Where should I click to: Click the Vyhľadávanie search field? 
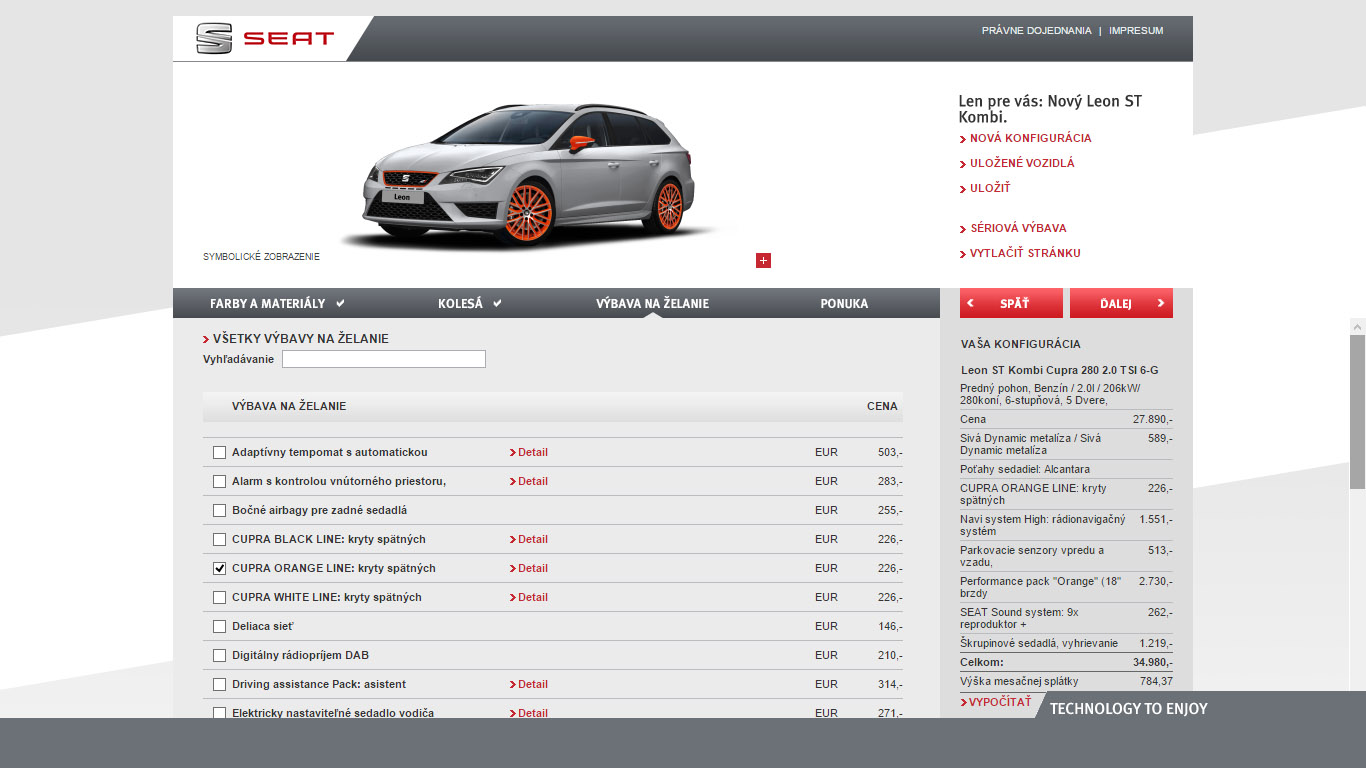pos(384,359)
